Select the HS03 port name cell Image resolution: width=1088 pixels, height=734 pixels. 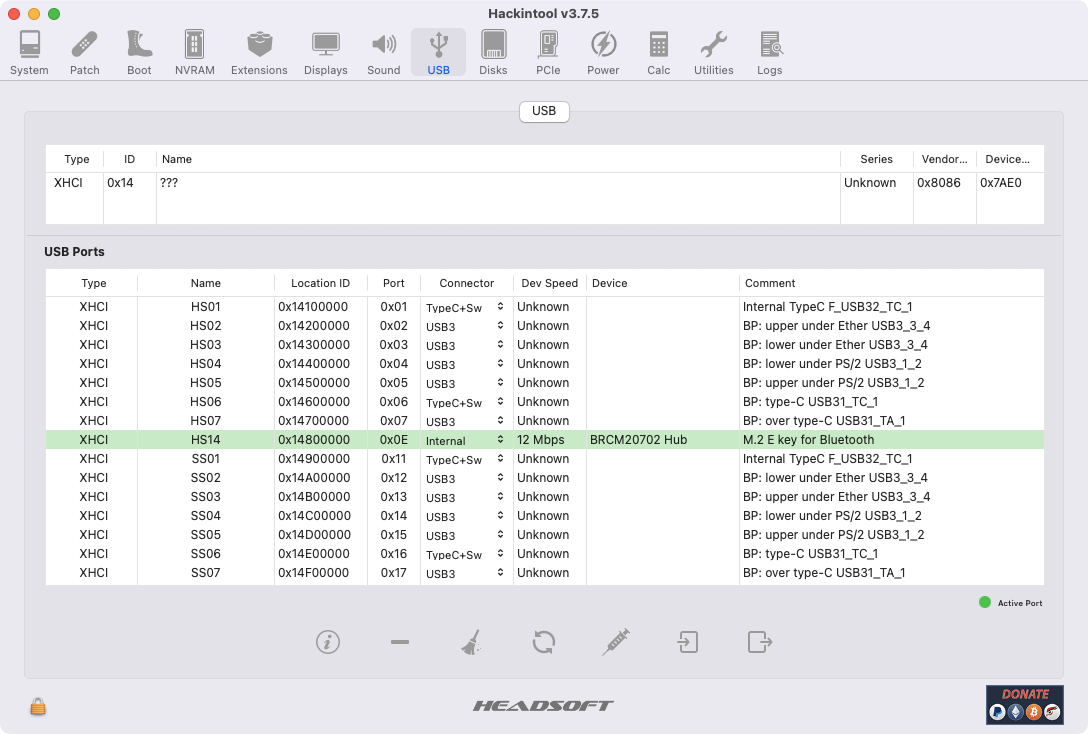pyautogui.click(x=205, y=345)
